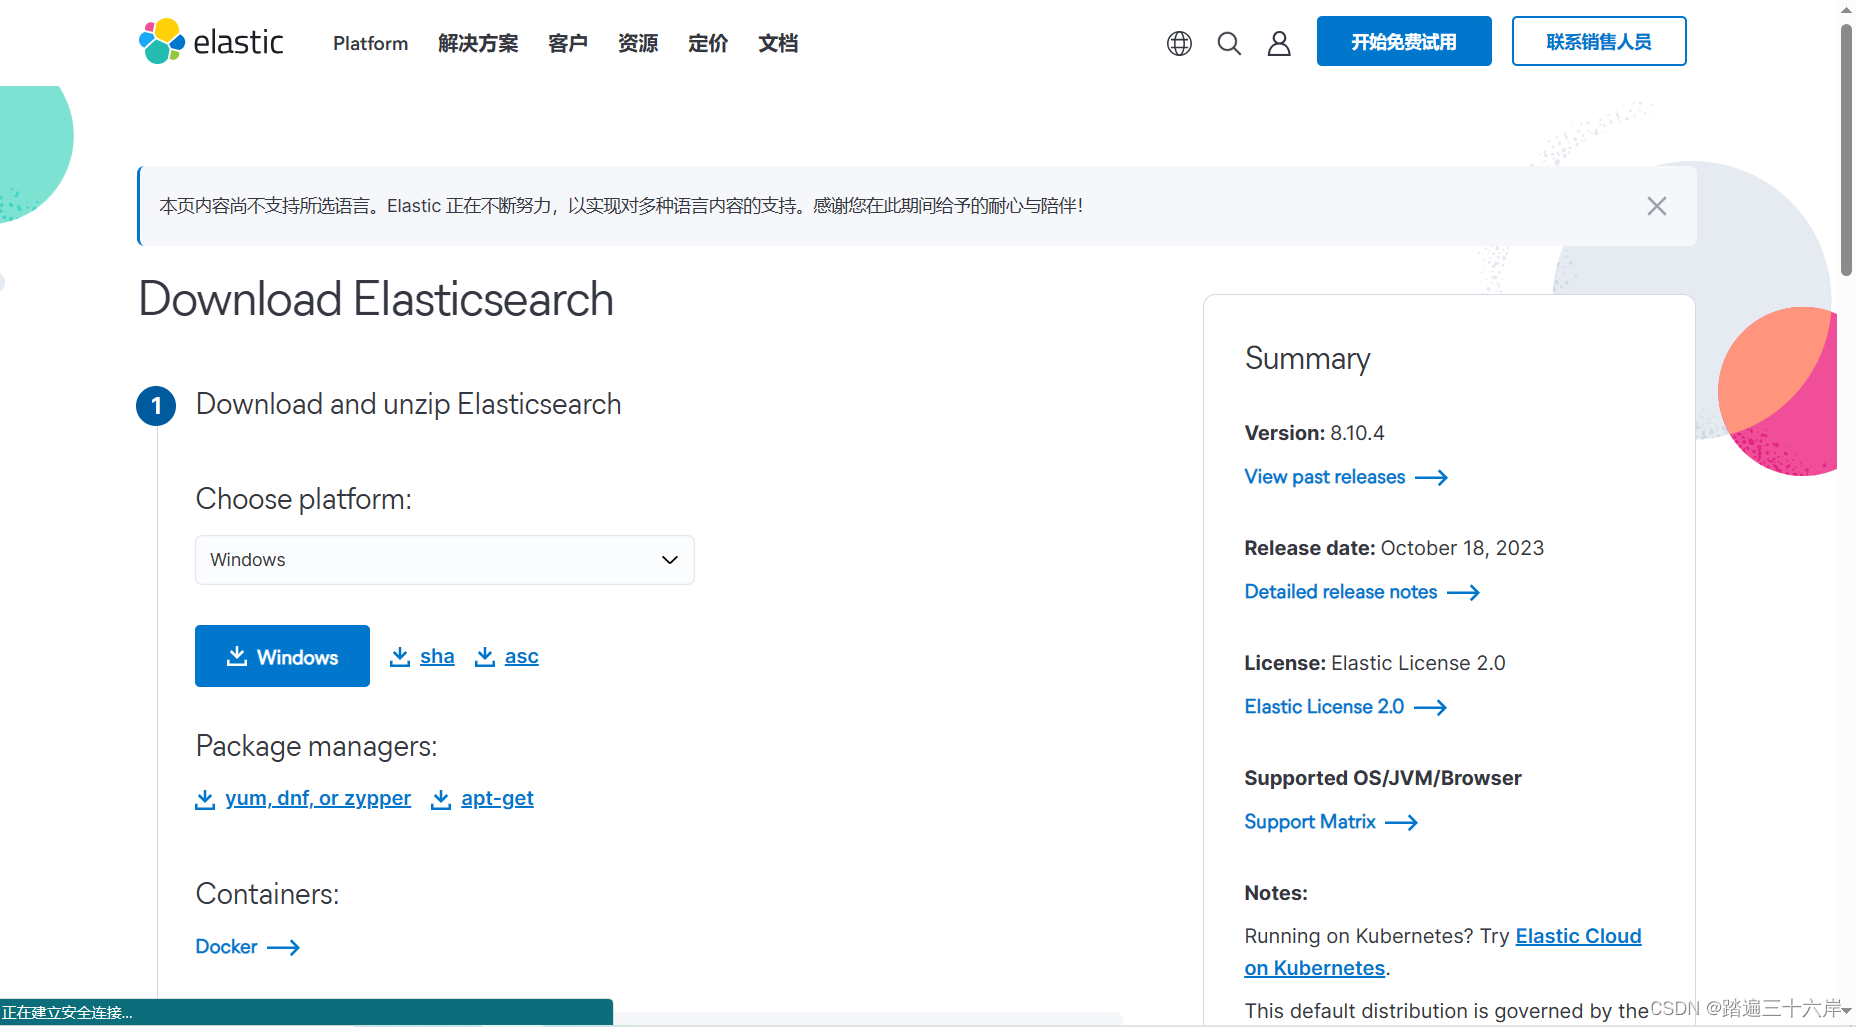
Task: Open the 资源 menu
Action: [x=638, y=43]
